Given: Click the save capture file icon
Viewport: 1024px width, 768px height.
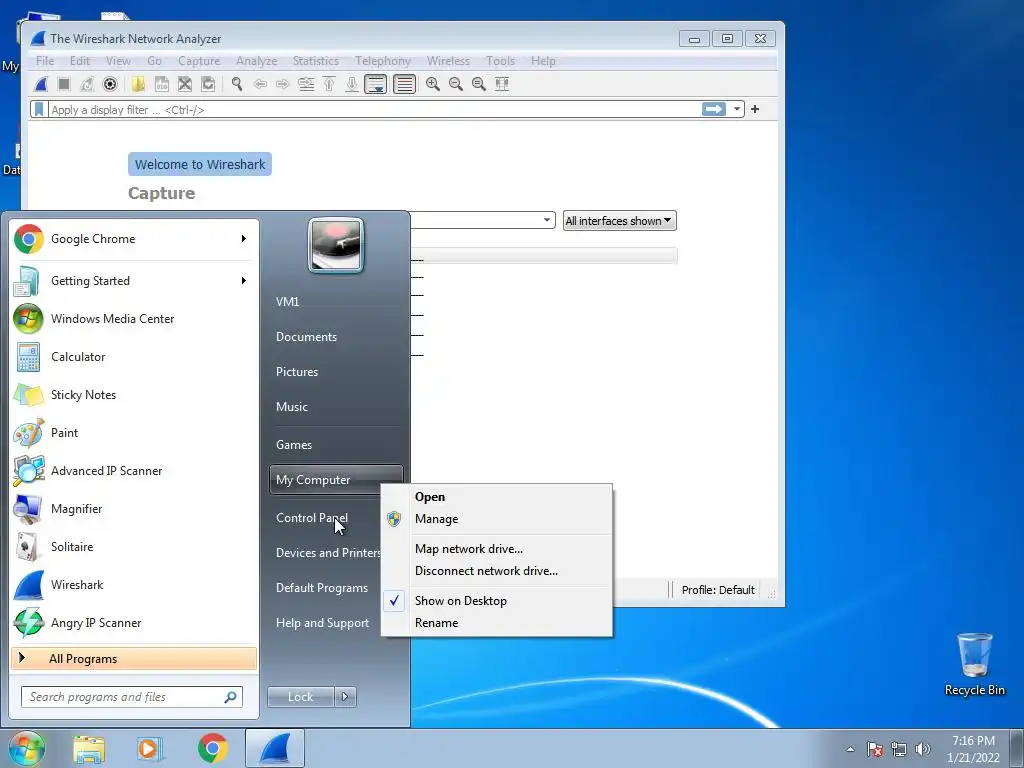Looking at the screenshot, I should pyautogui.click(x=161, y=84).
